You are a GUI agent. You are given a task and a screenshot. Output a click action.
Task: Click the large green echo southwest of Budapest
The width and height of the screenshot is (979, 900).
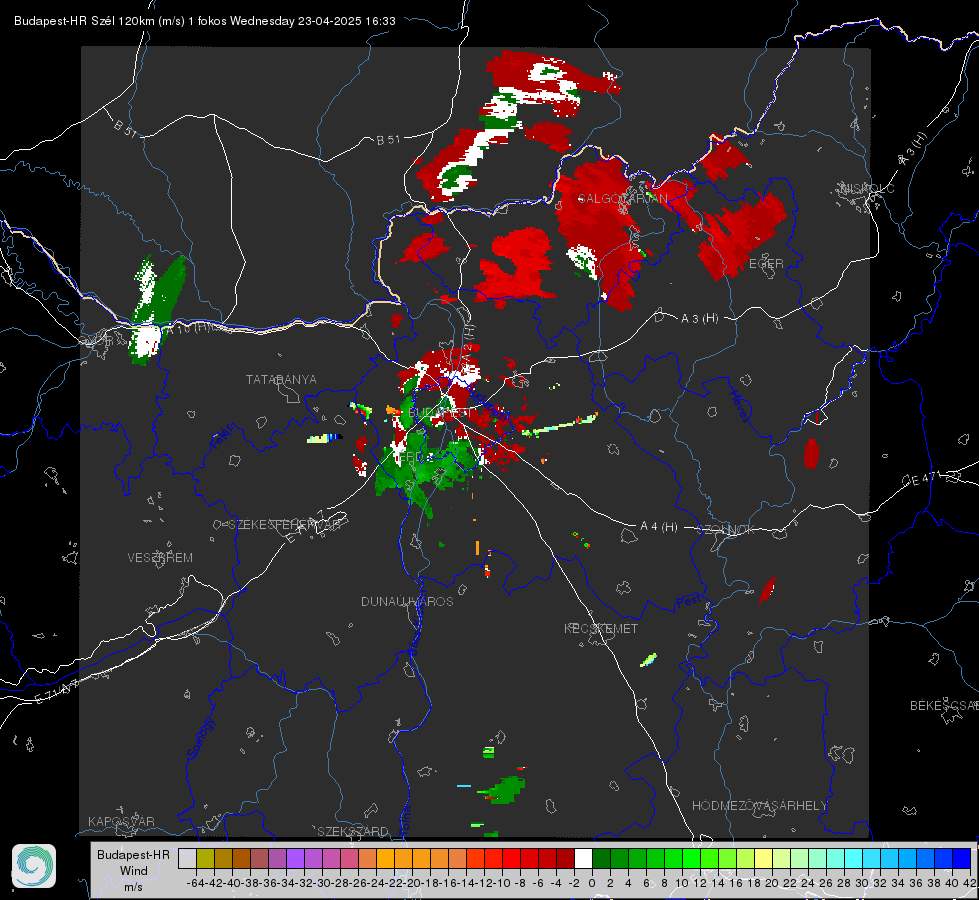425,472
